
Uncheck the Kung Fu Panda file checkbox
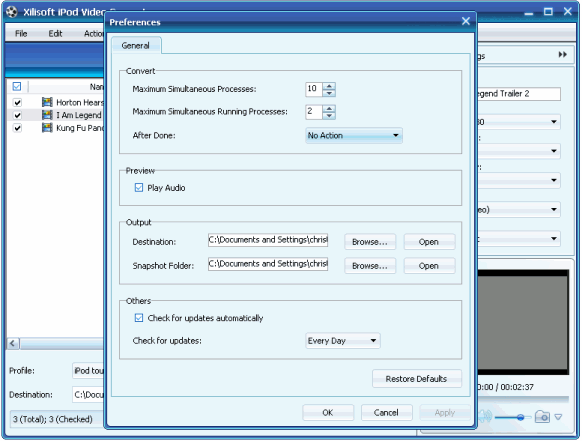tap(17, 128)
